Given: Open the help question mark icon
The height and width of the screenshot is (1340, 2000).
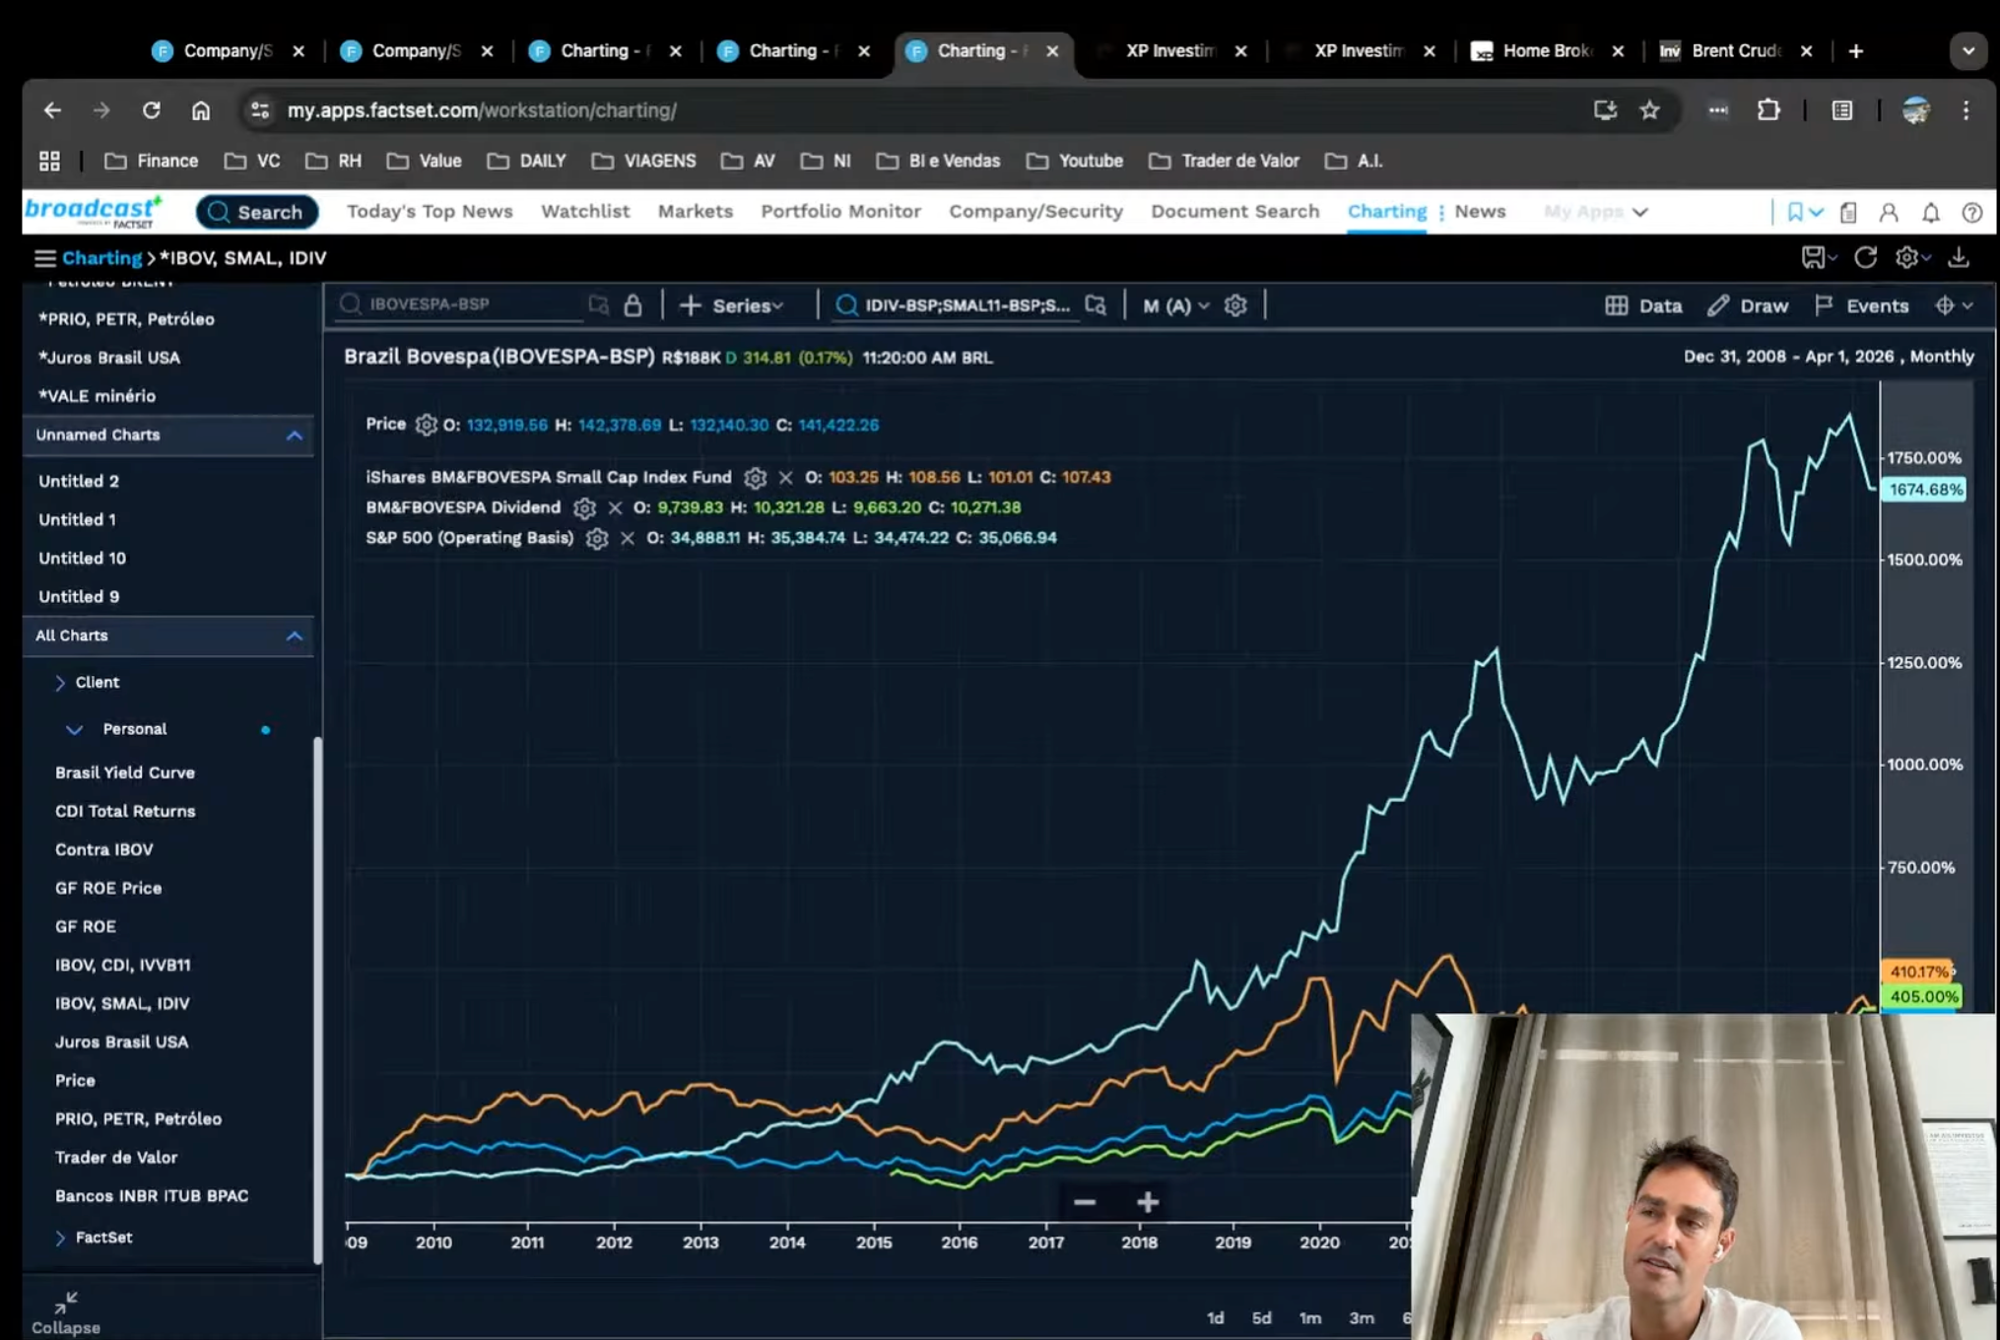Looking at the screenshot, I should pos(1972,213).
